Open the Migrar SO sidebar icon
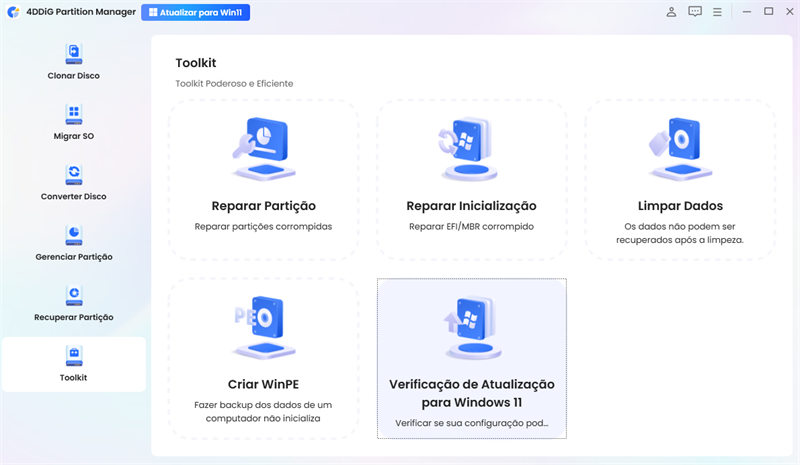The image size is (800, 465). point(73,114)
